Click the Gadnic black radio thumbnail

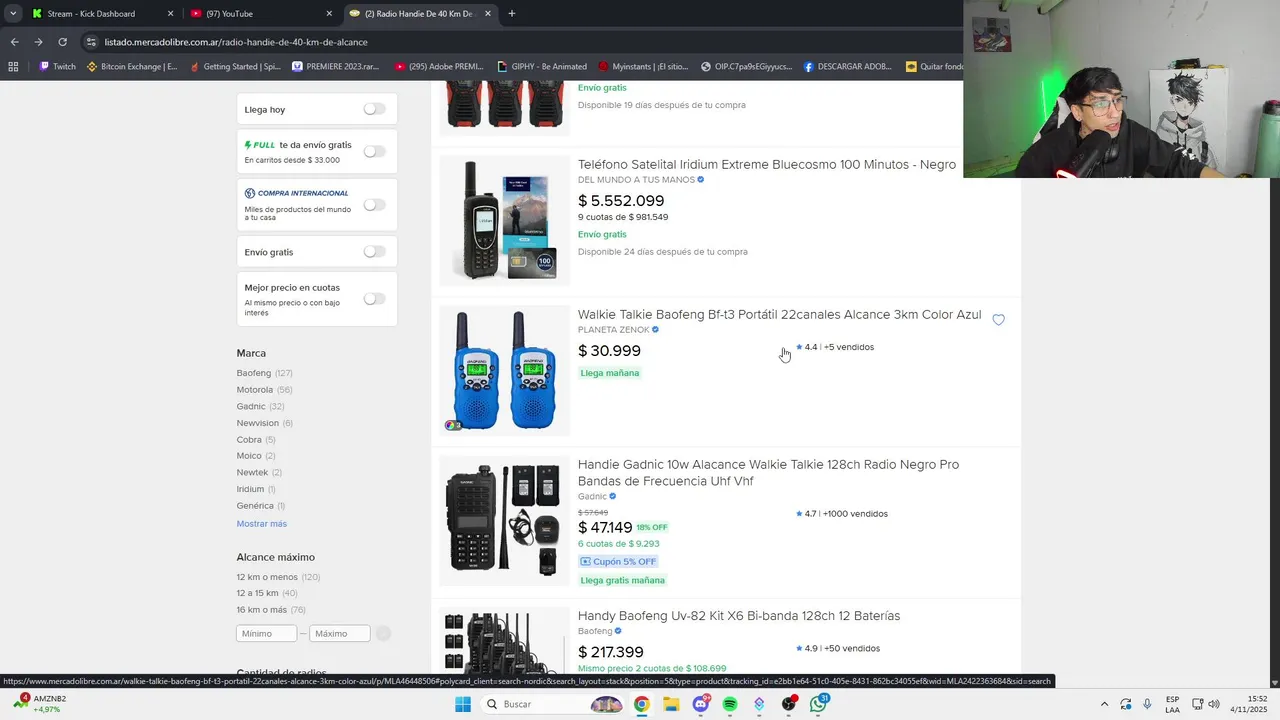pos(504,521)
